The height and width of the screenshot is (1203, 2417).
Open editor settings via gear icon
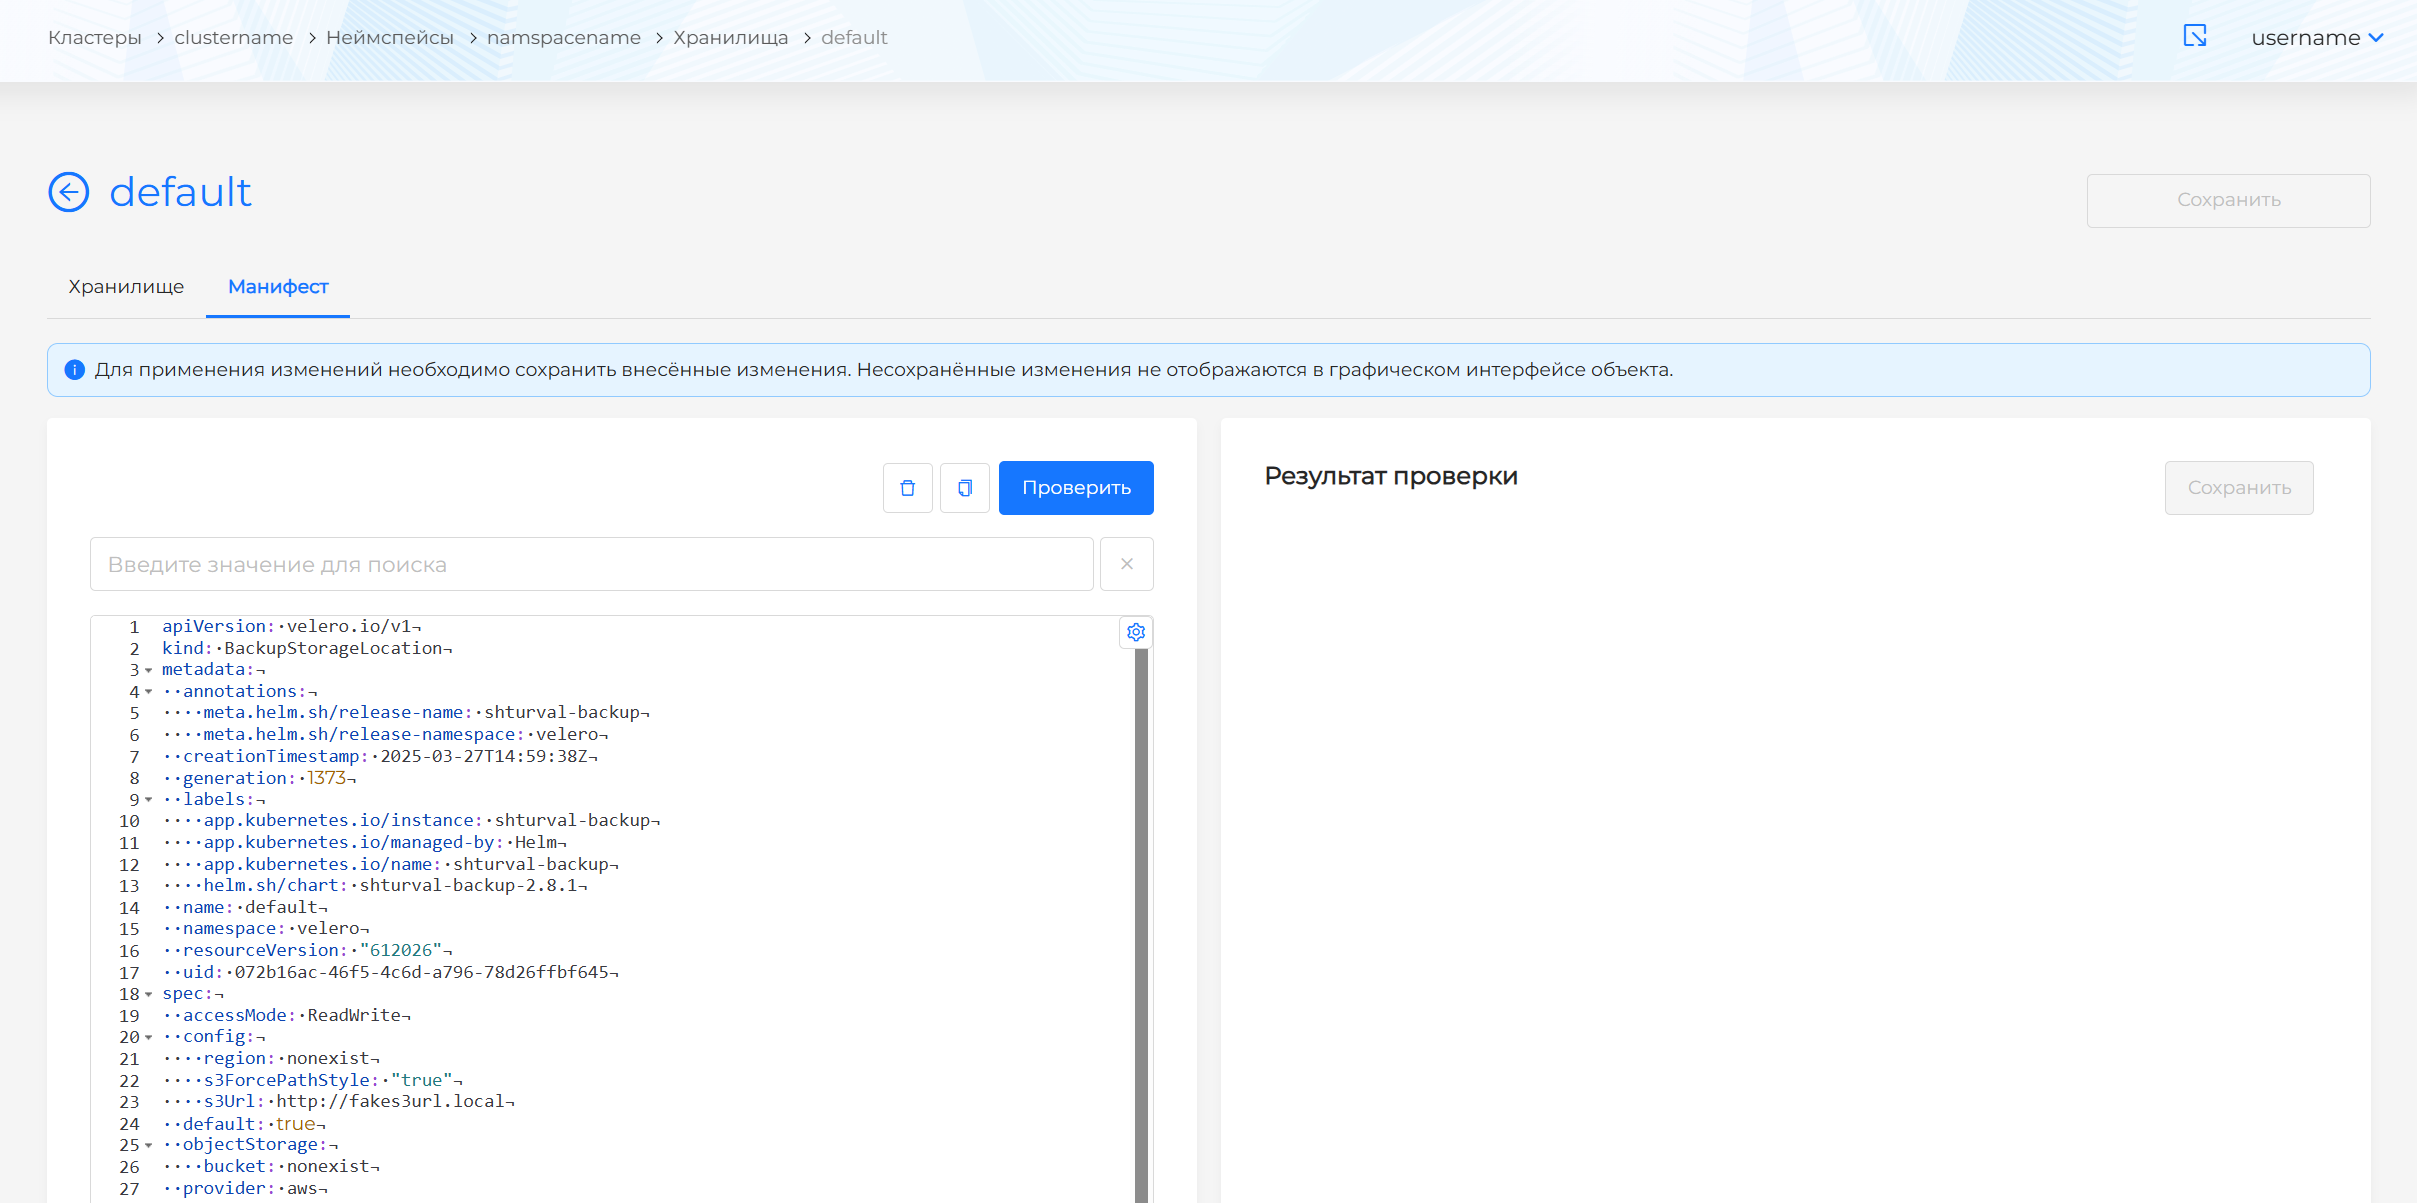tap(1136, 632)
